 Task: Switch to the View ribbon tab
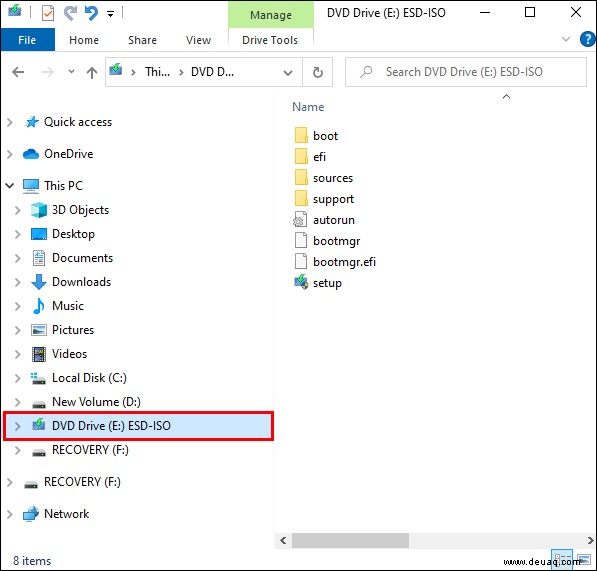[x=198, y=40]
